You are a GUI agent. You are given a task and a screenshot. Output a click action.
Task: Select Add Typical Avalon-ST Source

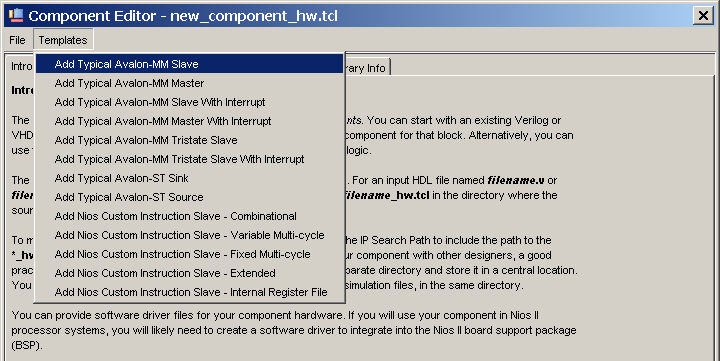pyautogui.click(x=190, y=197)
